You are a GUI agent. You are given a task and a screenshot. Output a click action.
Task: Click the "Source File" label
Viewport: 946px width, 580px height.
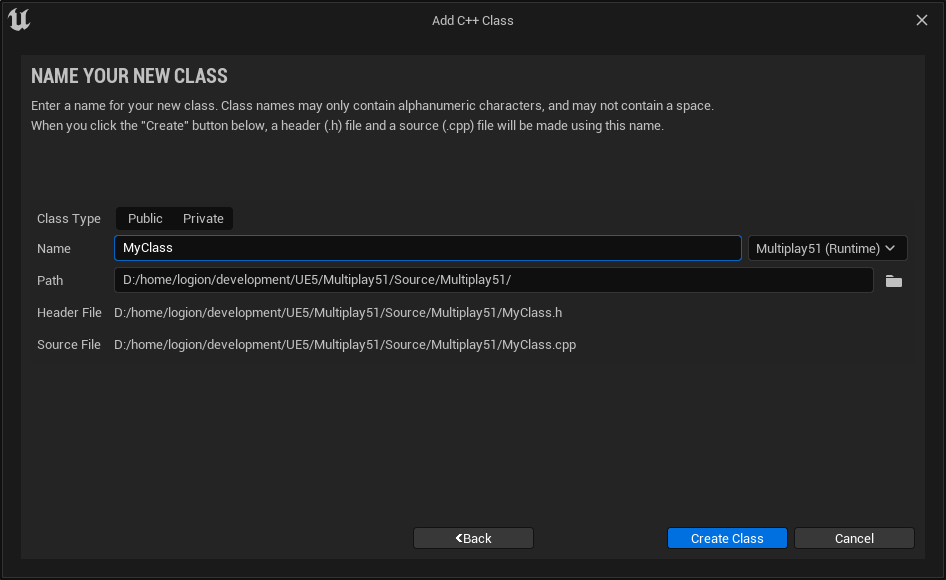tap(69, 345)
